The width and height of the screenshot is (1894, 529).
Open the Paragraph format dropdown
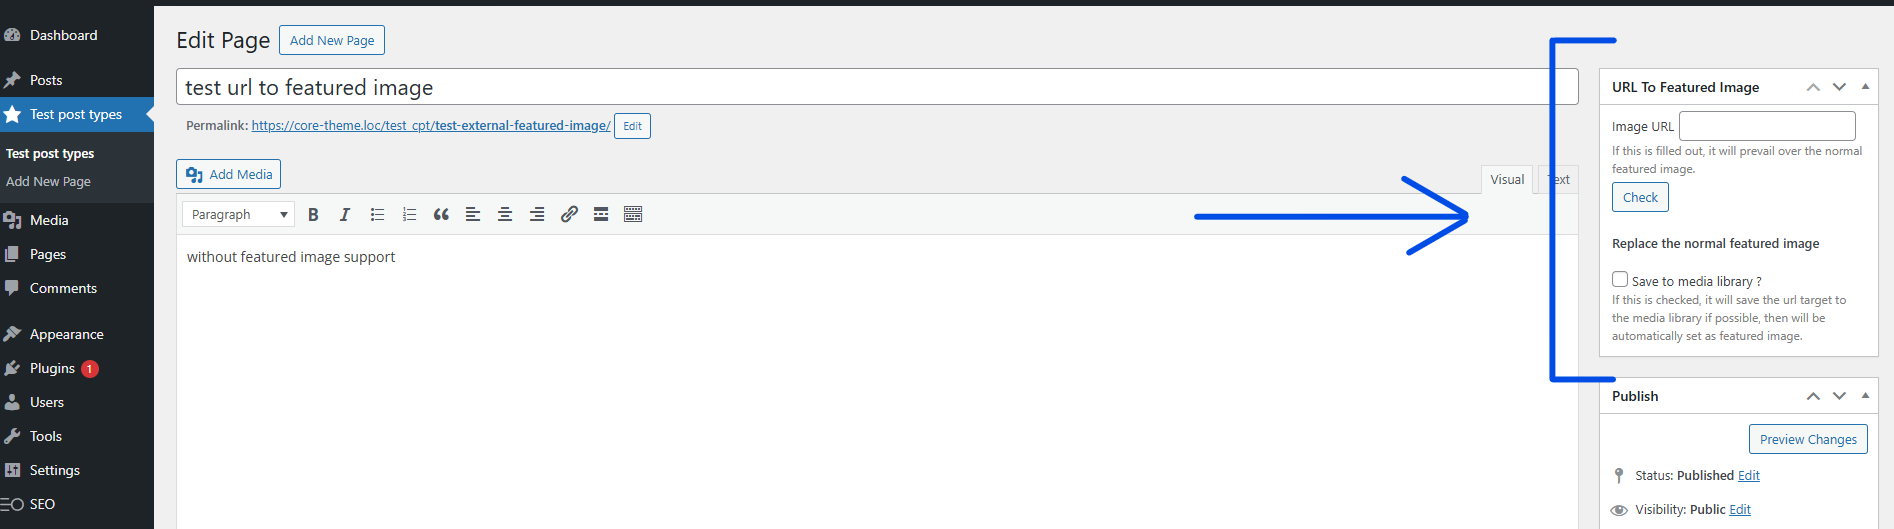click(239, 215)
